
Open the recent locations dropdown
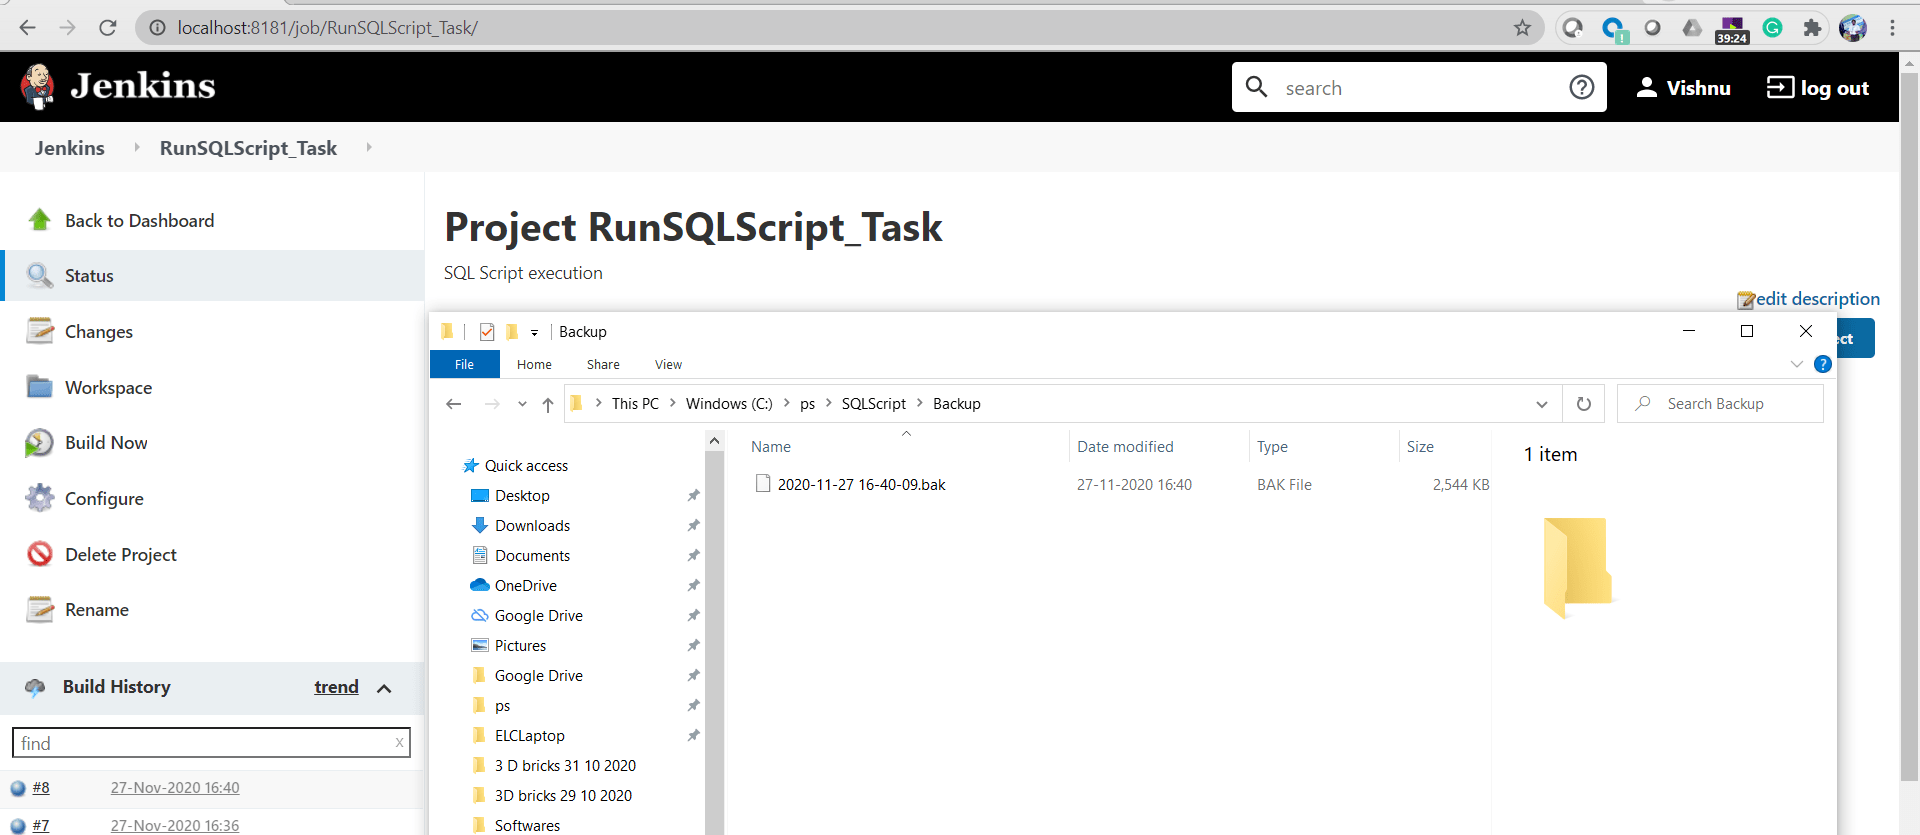tap(522, 404)
